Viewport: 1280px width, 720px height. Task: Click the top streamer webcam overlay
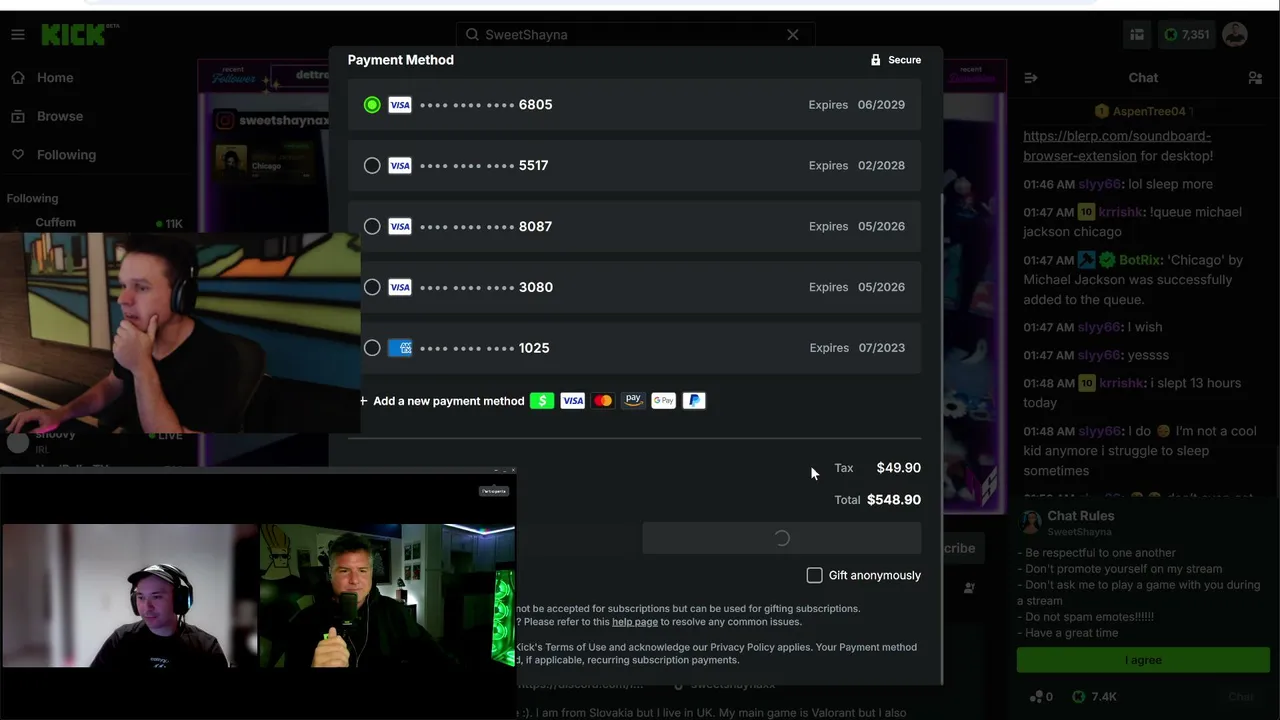[180, 332]
